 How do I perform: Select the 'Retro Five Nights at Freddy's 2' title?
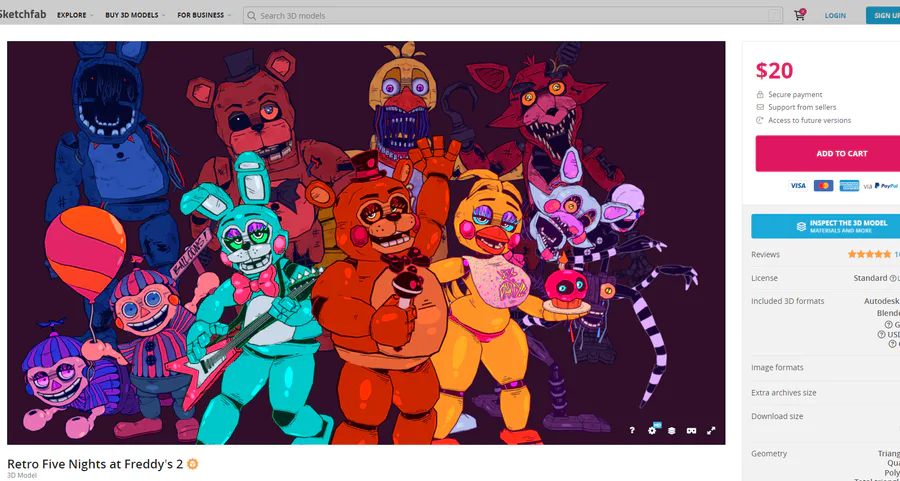pyautogui.click(x=95, y=464)
